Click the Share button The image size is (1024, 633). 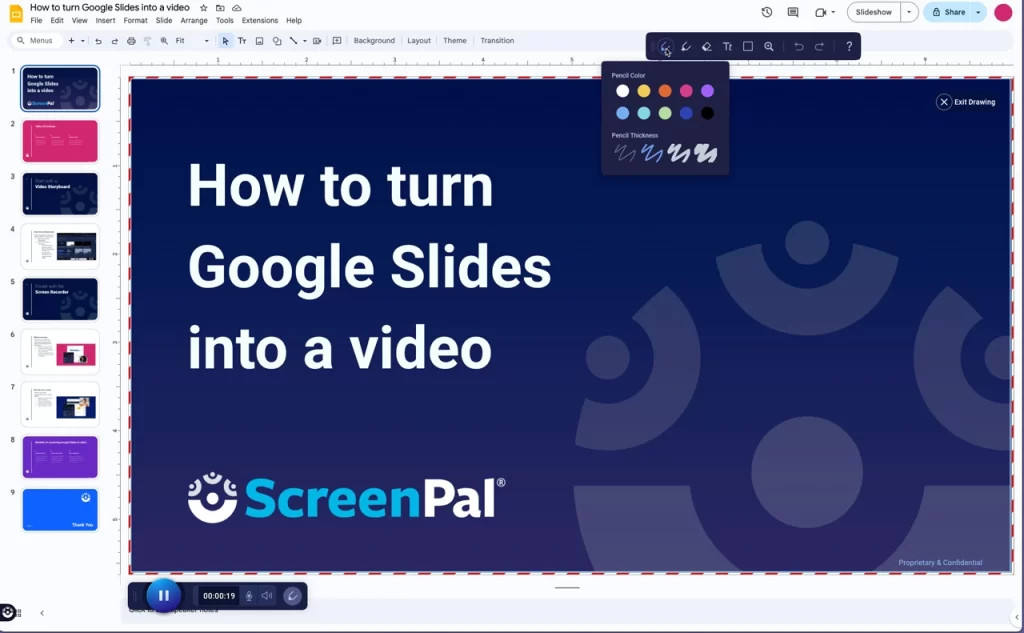(x=948, y=12)
